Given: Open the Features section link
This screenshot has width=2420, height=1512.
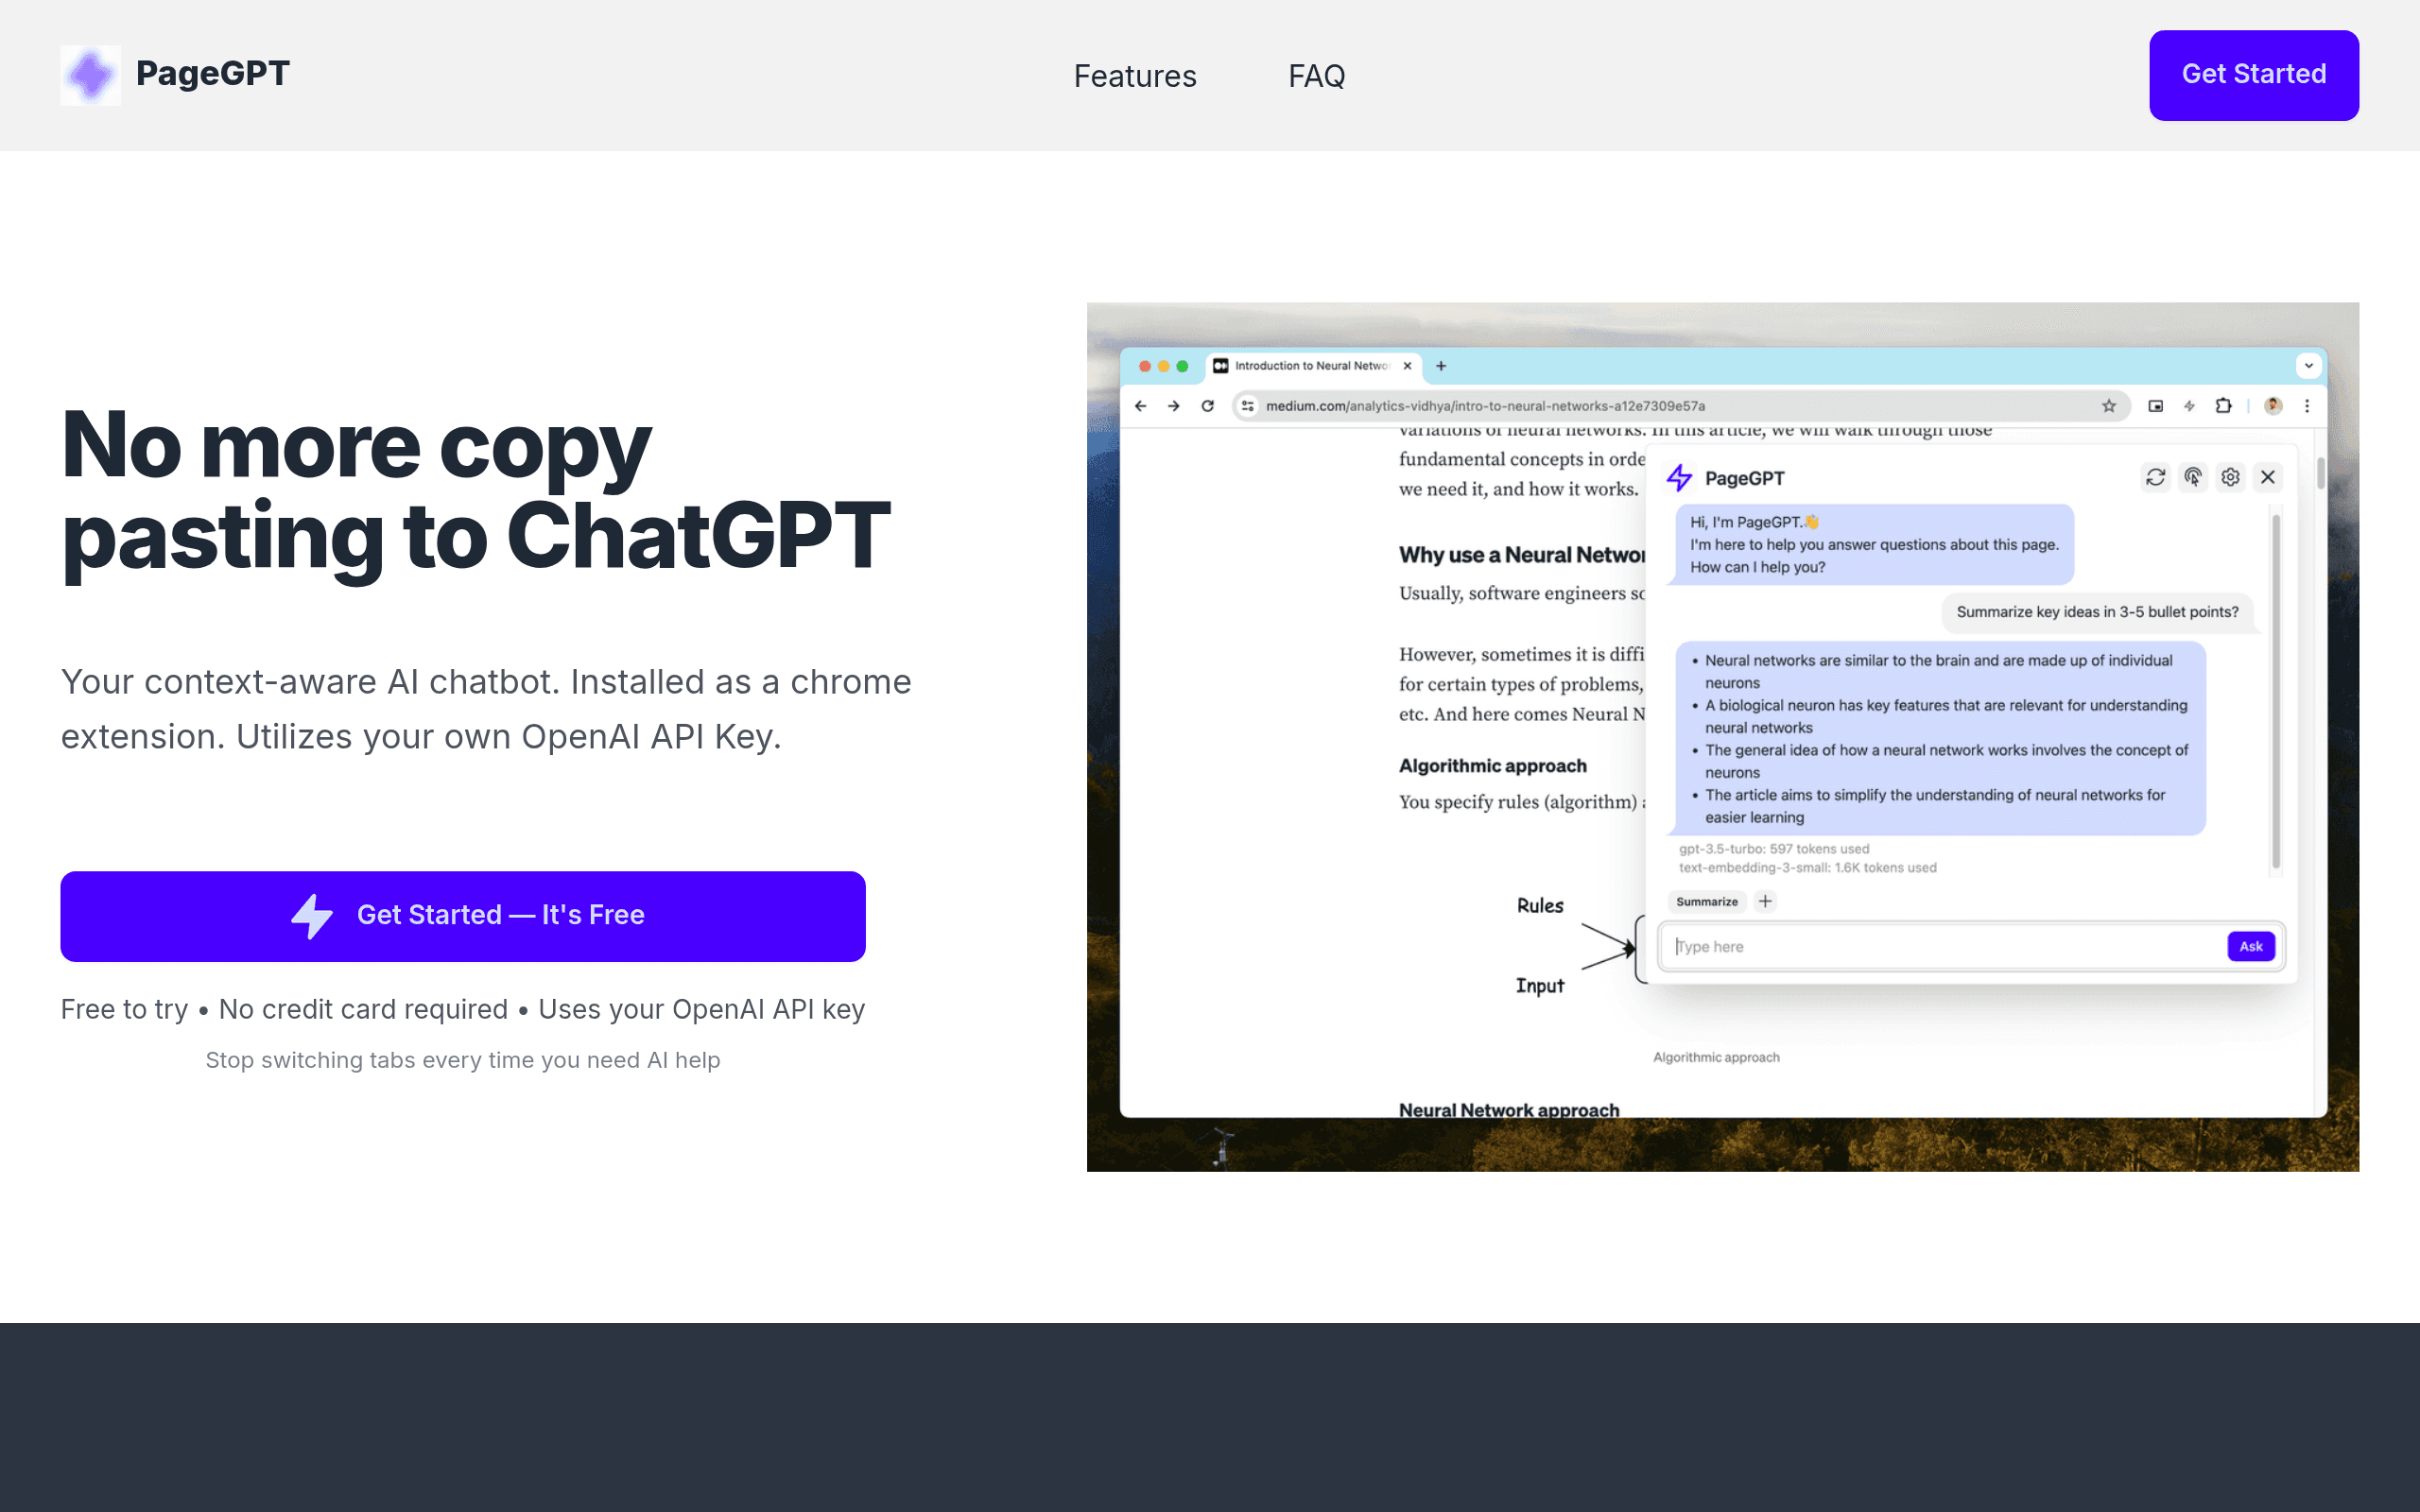Looking at the screenshot, I should 1135,76.
